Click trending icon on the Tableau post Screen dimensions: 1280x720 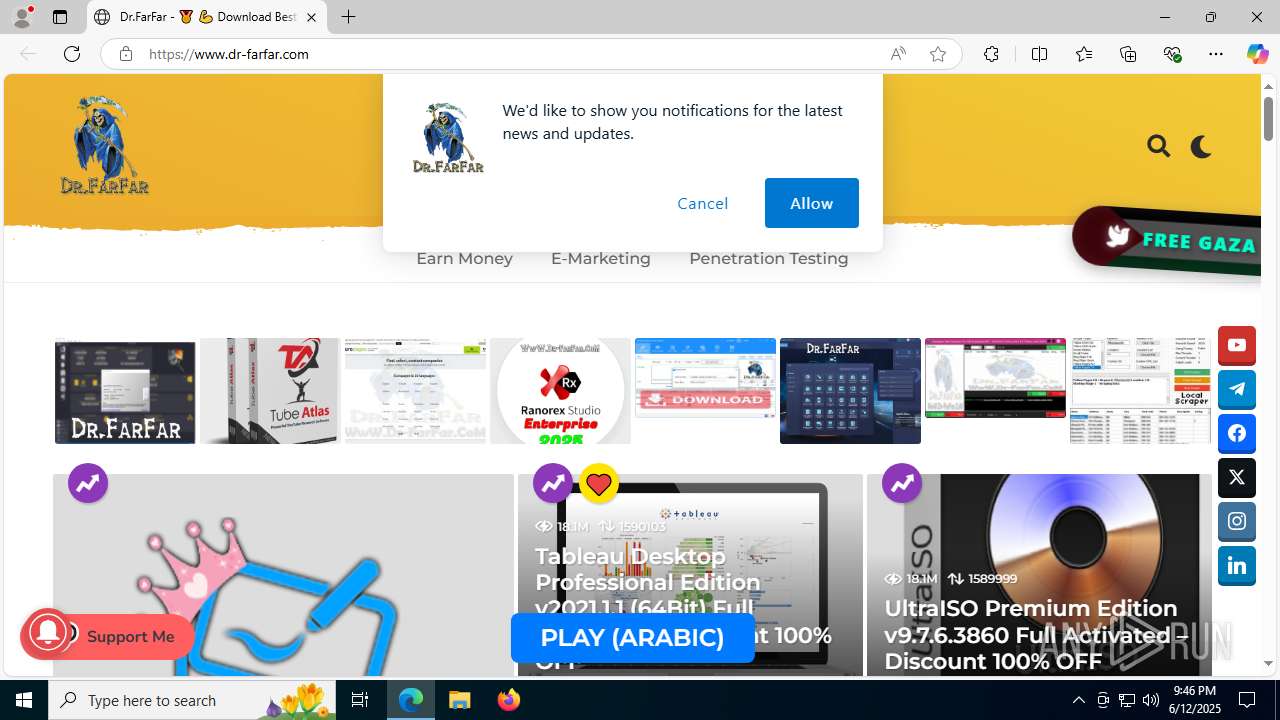coord(553,484)
